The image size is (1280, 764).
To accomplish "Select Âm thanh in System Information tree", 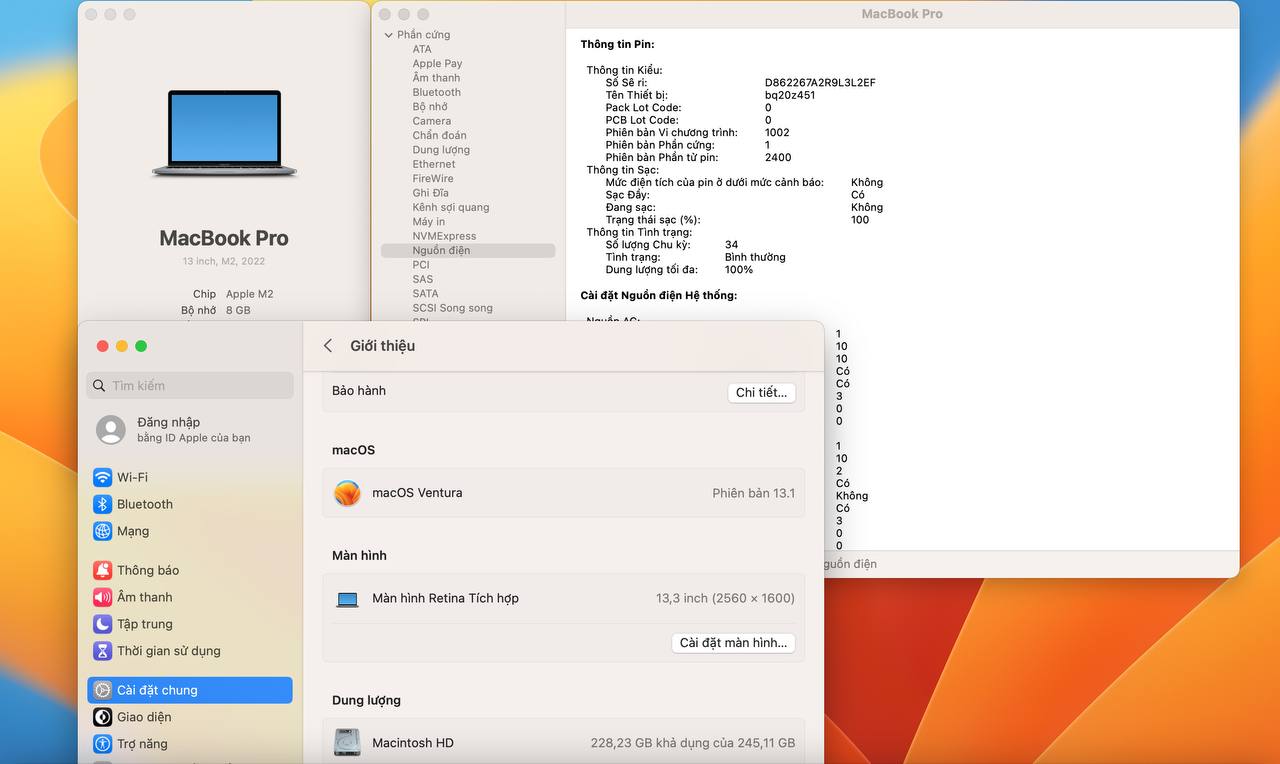I will pyautogui.click(x=436, y=78).
